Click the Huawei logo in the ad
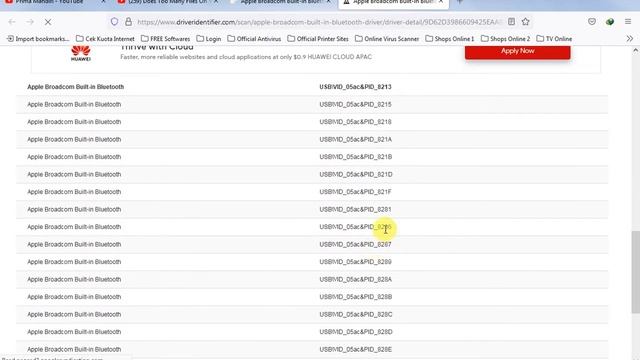Image resolution: width=640 pixels, height=360 pixels. 81,53
